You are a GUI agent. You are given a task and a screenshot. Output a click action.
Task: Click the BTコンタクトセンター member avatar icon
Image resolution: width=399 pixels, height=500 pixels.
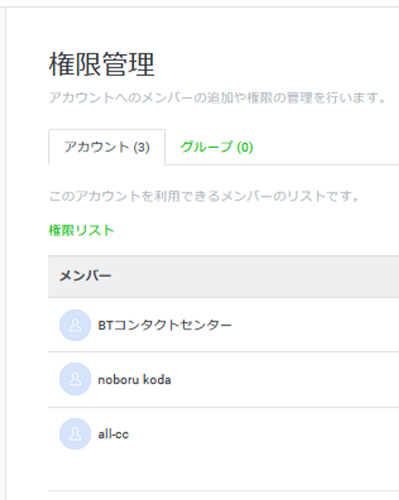[x=75, y=325]
